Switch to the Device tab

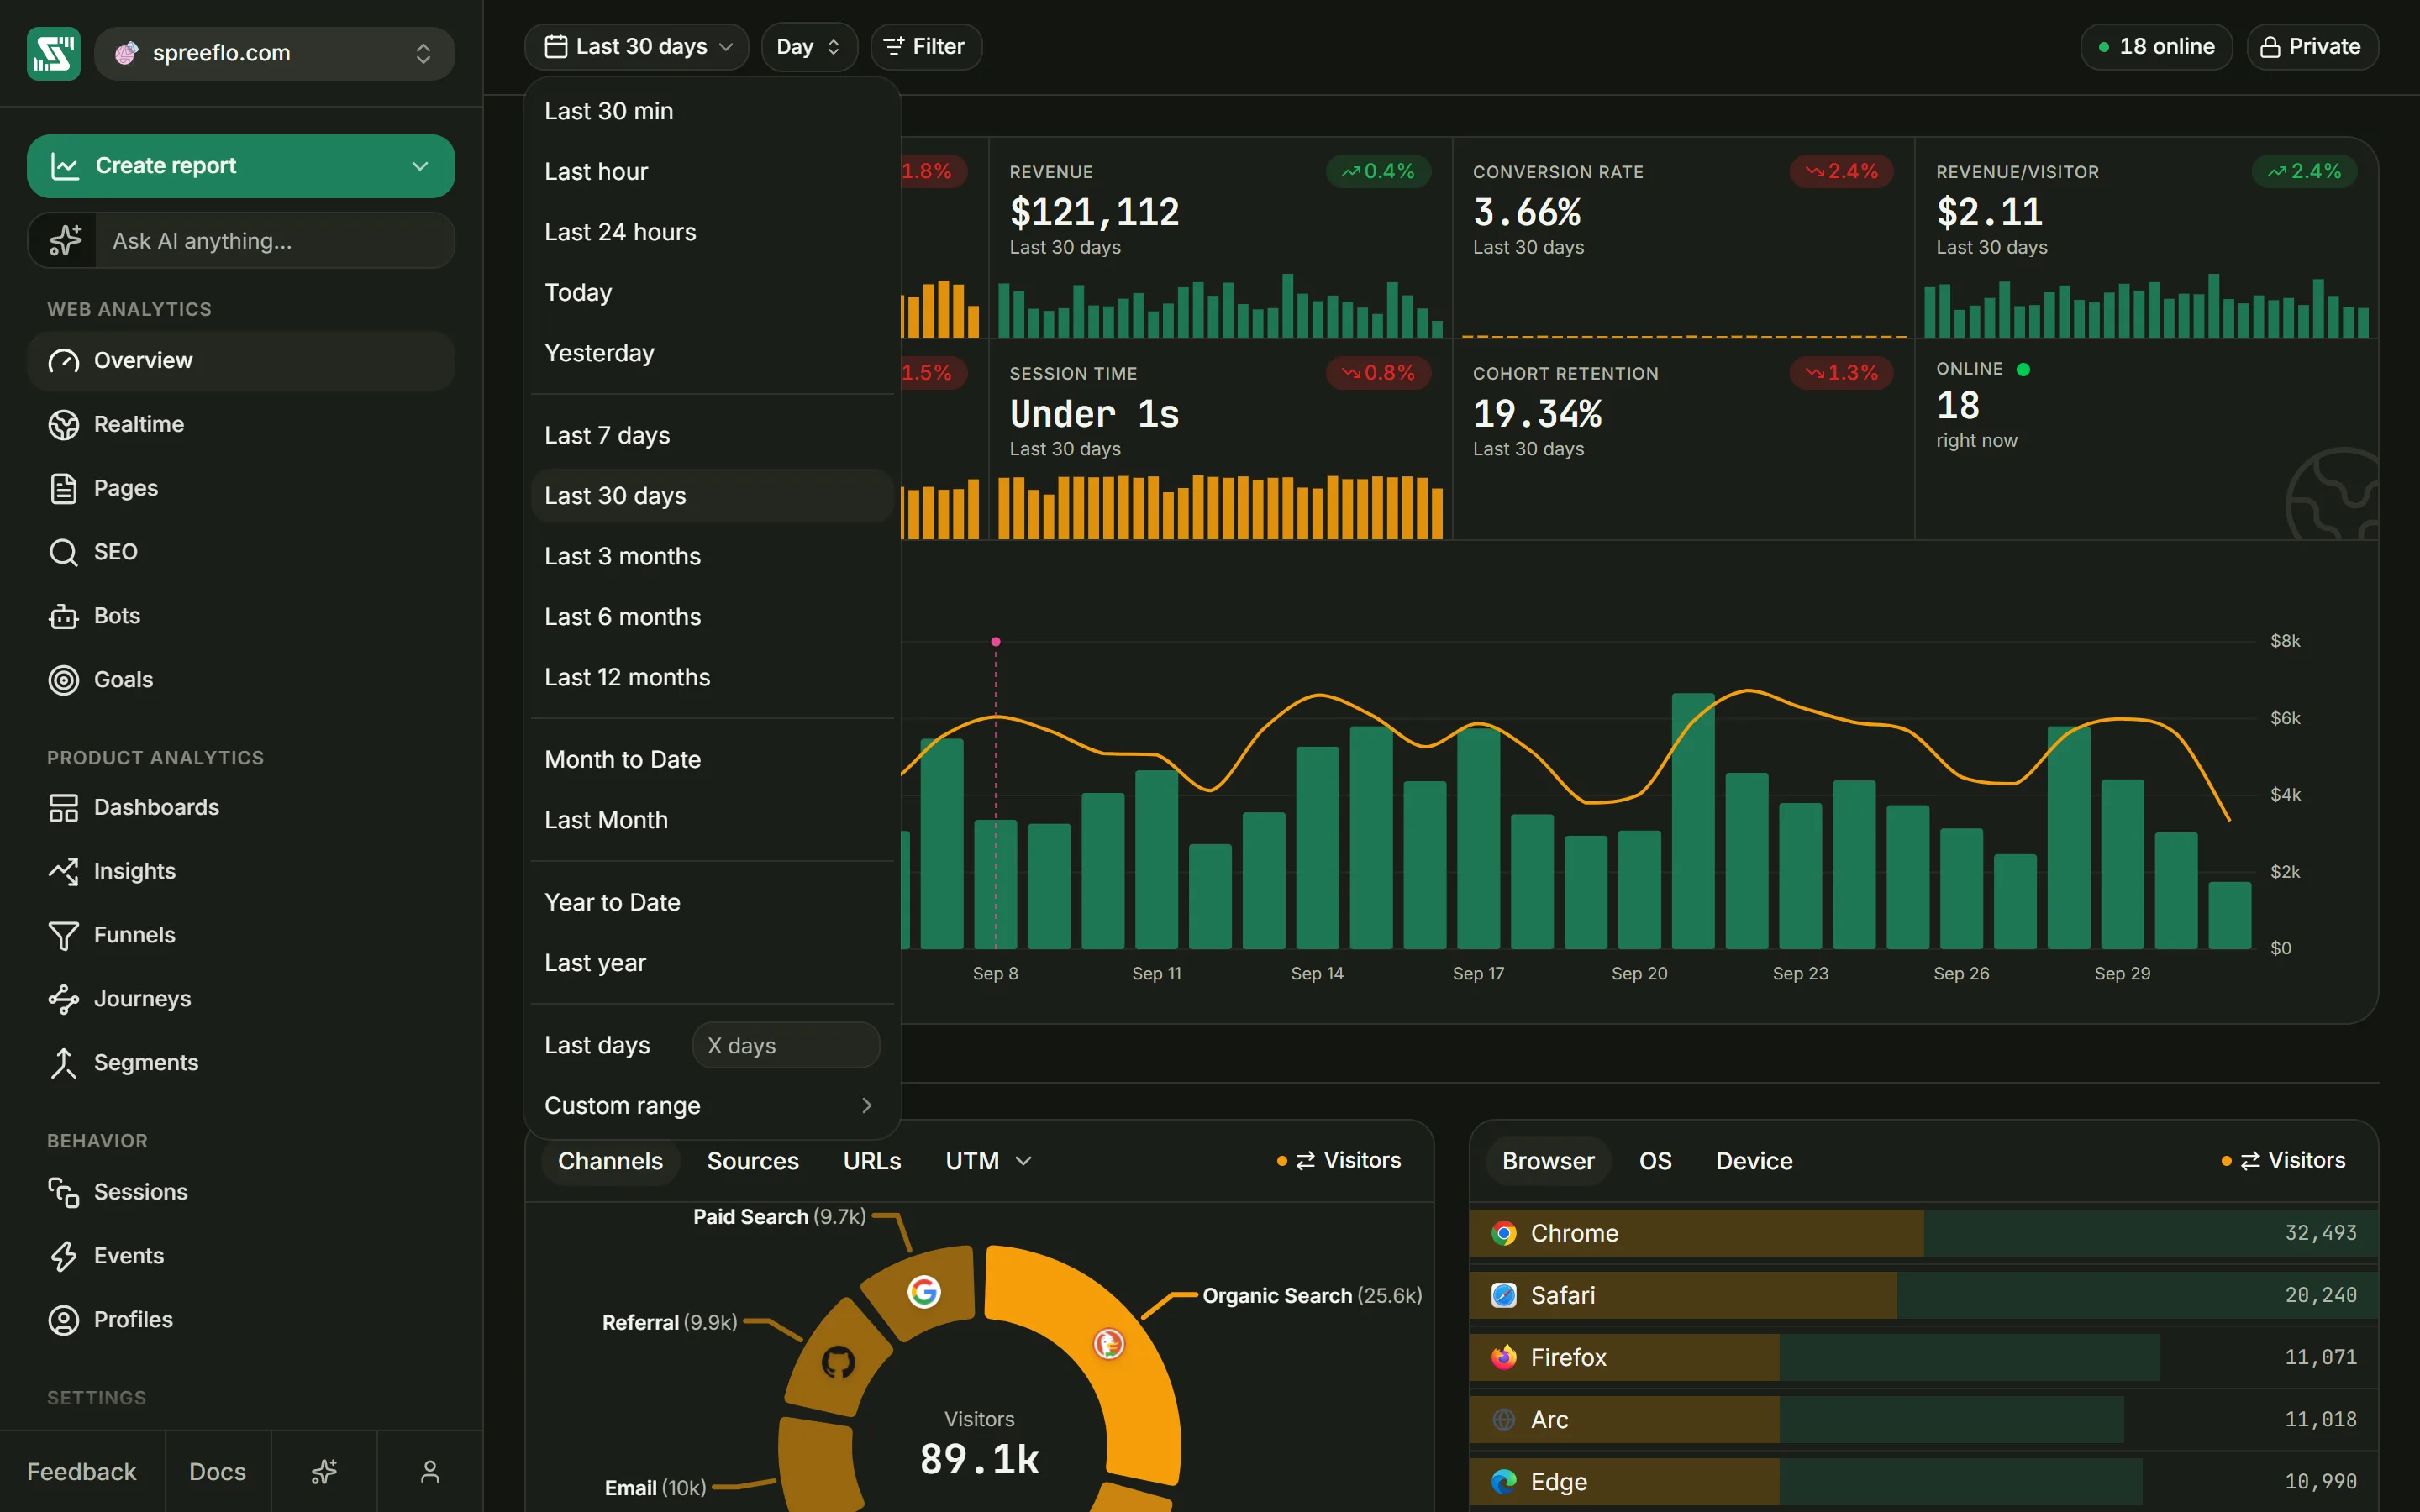coord(1754,1161)
